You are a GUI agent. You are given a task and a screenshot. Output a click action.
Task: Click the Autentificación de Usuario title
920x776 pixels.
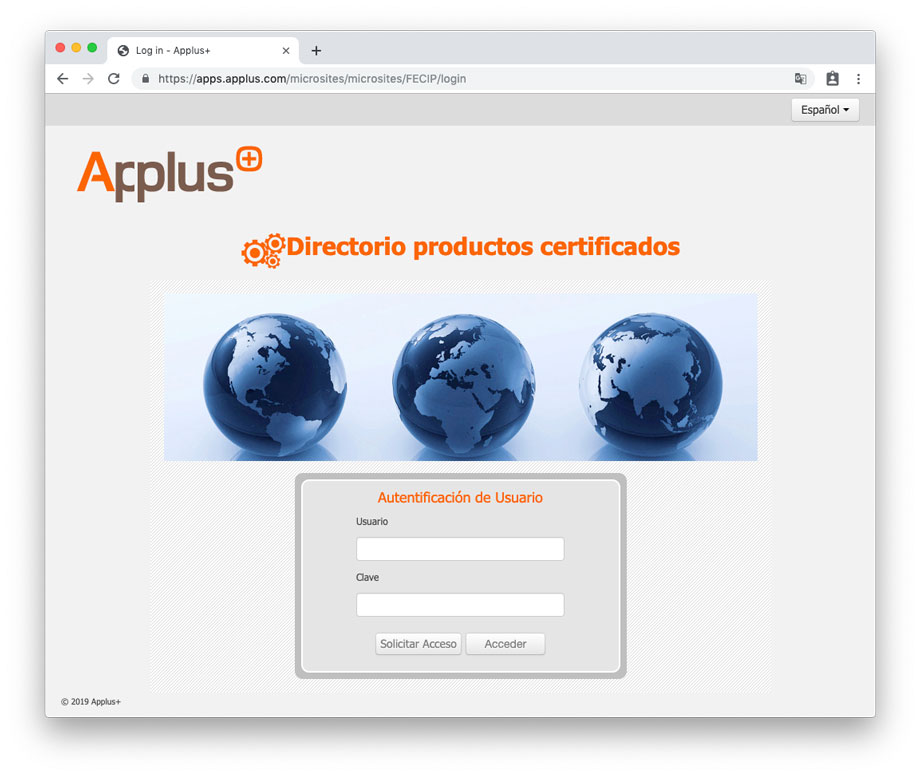(x=460, y=497)
